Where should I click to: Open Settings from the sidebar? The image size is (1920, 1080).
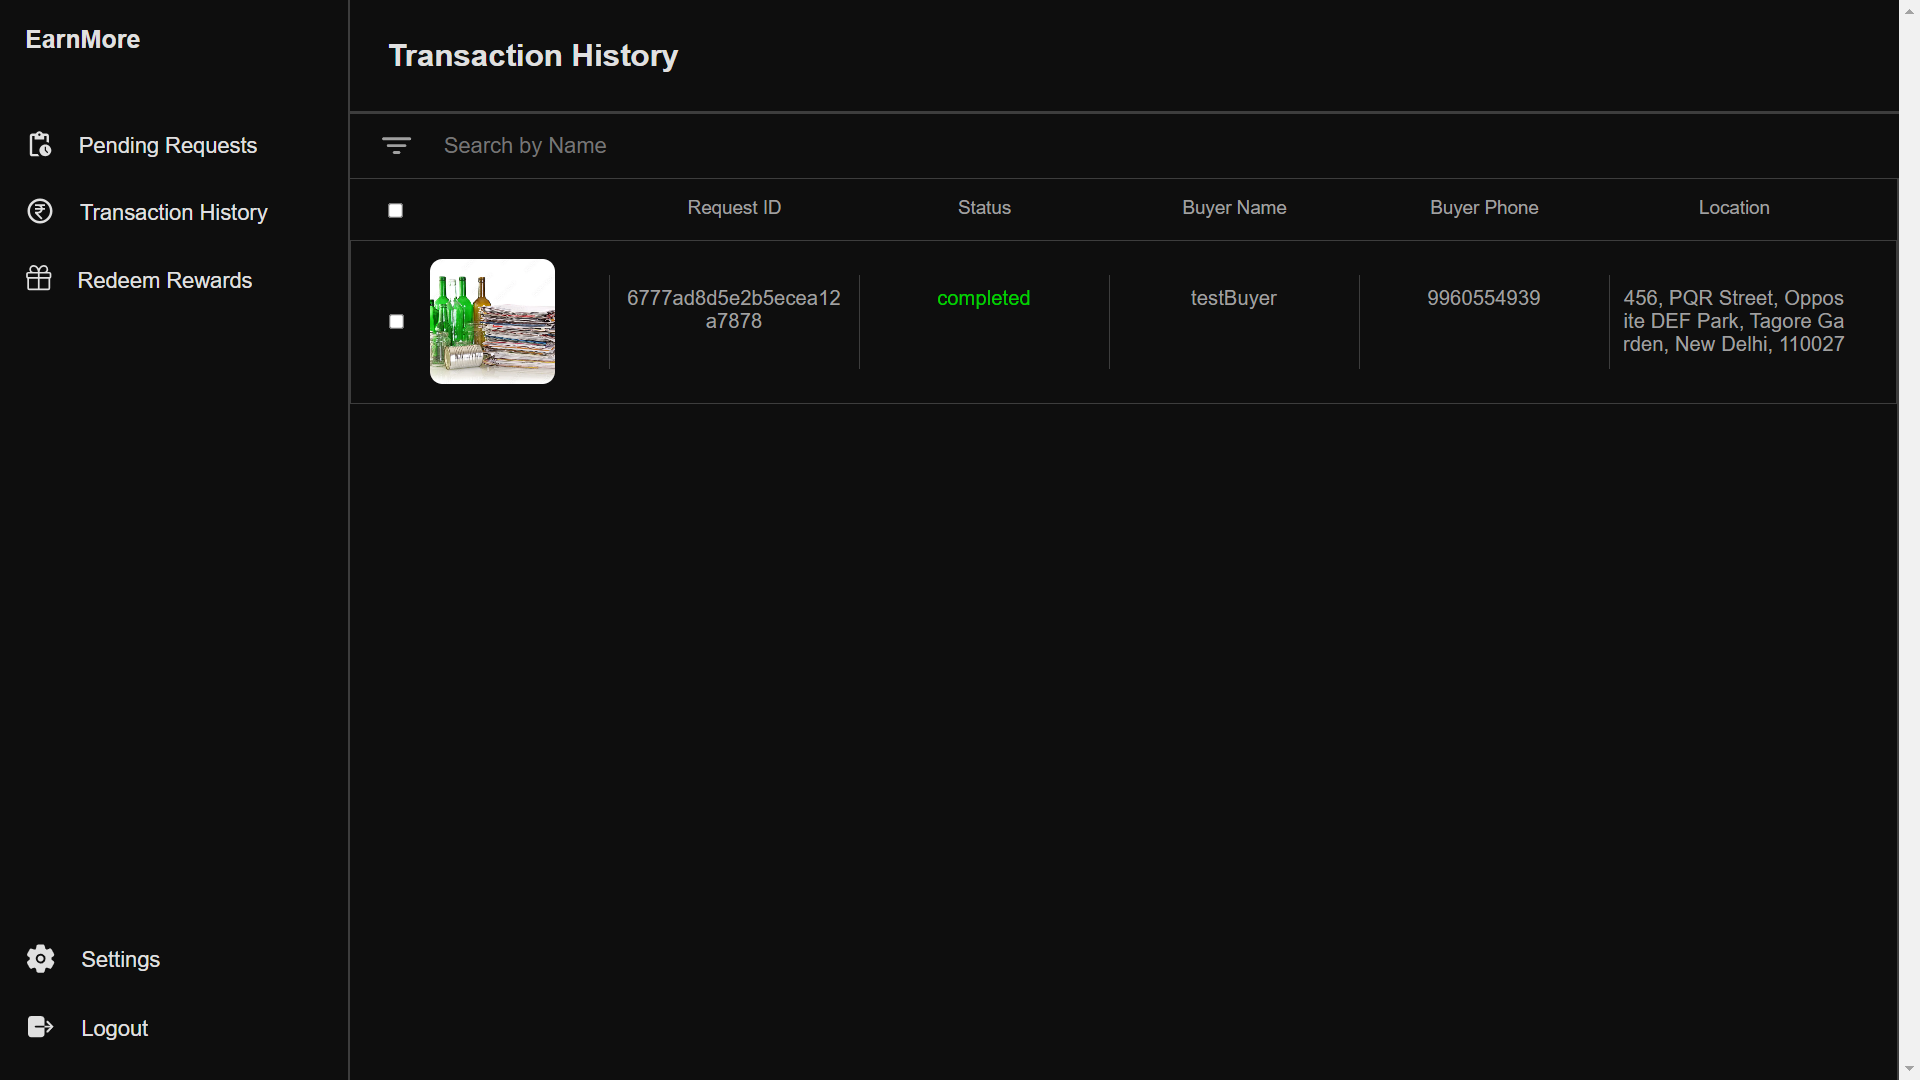[120, 960]
